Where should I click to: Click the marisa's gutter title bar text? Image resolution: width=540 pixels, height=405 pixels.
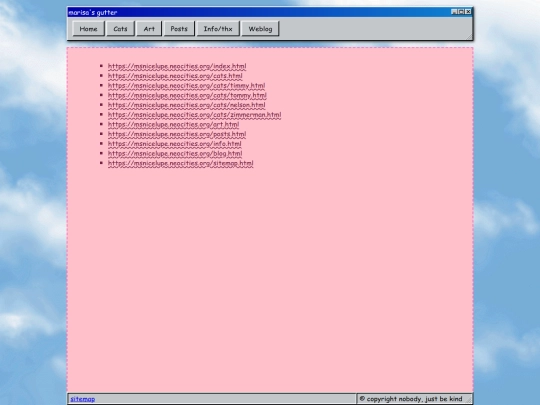click(93, 12)
